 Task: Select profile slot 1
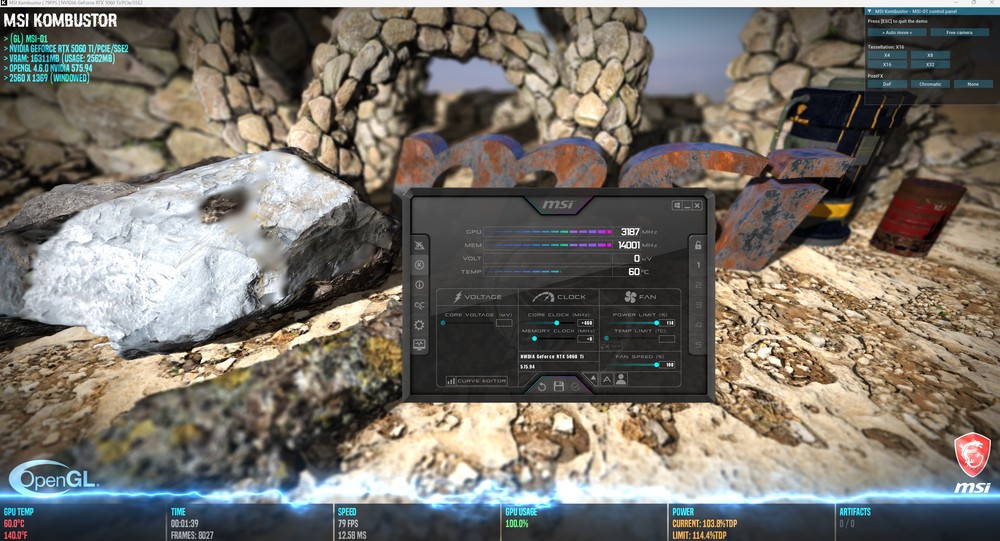coord(698,265)
